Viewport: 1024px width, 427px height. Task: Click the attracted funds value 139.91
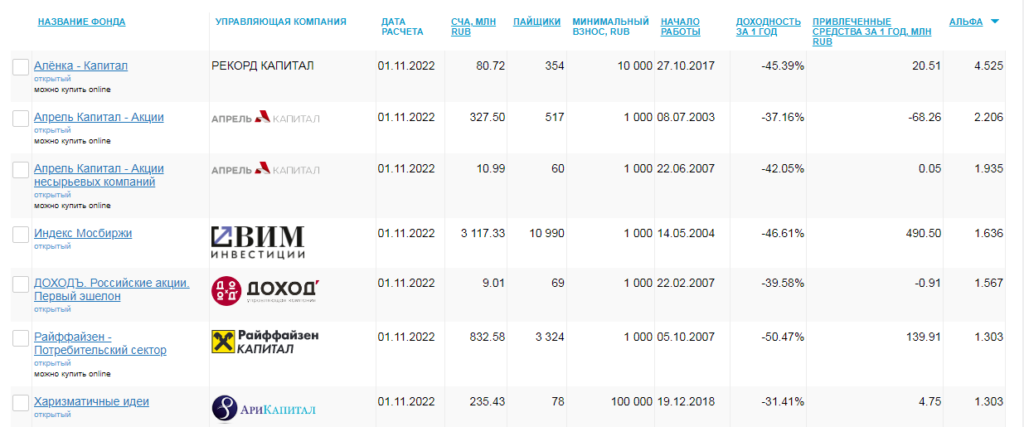point(924,336)
